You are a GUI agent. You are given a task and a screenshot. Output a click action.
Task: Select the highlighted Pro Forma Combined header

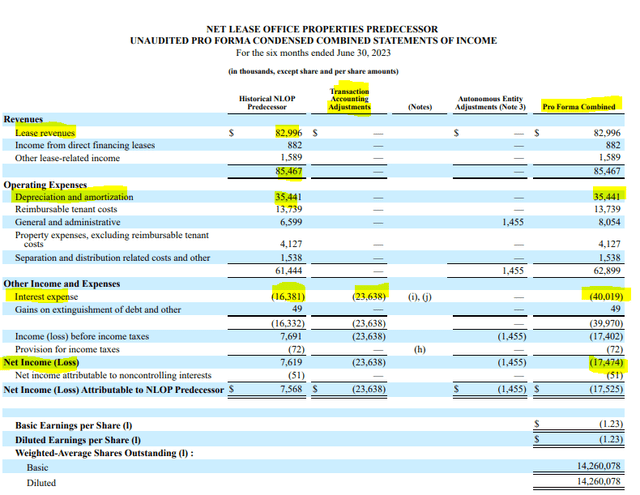(x=578, y=105)
